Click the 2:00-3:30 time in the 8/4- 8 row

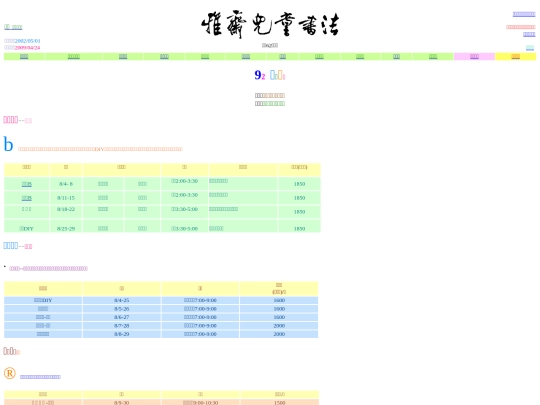[185, 181]
